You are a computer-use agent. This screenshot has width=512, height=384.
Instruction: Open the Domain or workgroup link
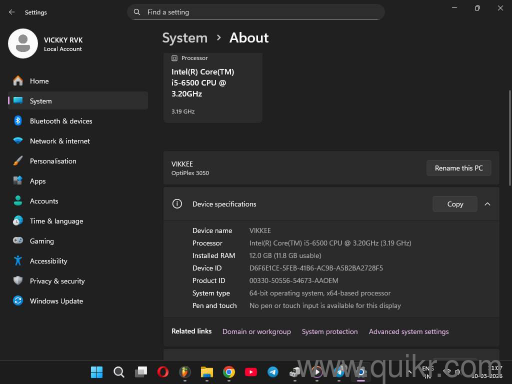[x=257, y=332]
